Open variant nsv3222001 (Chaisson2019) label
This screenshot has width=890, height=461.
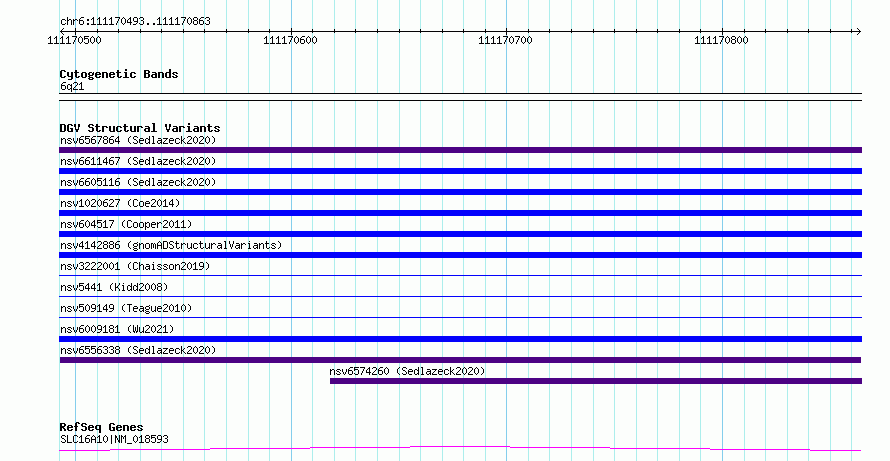[135, 266]
